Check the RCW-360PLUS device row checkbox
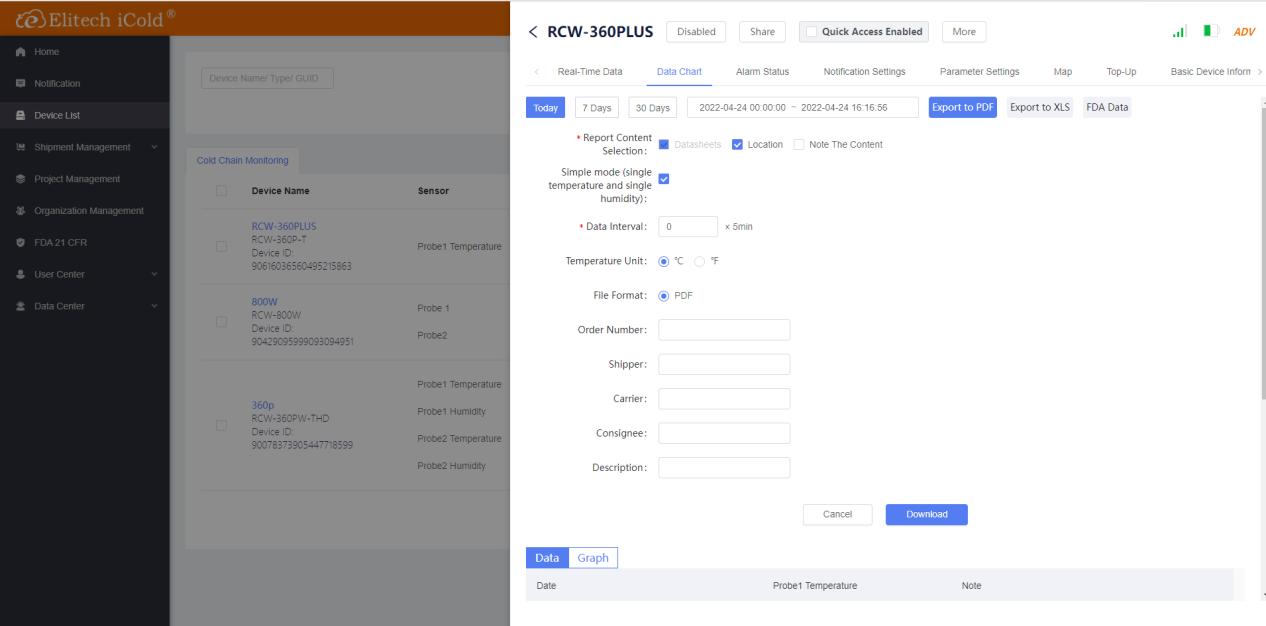 click(221, 247)
